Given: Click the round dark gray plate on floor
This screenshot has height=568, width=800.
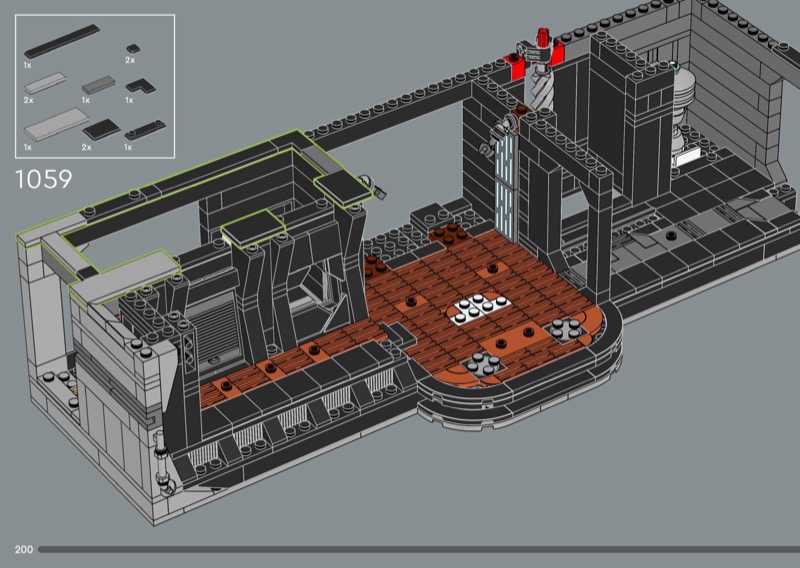Looking at the screenshot, I should coord(562,333).
